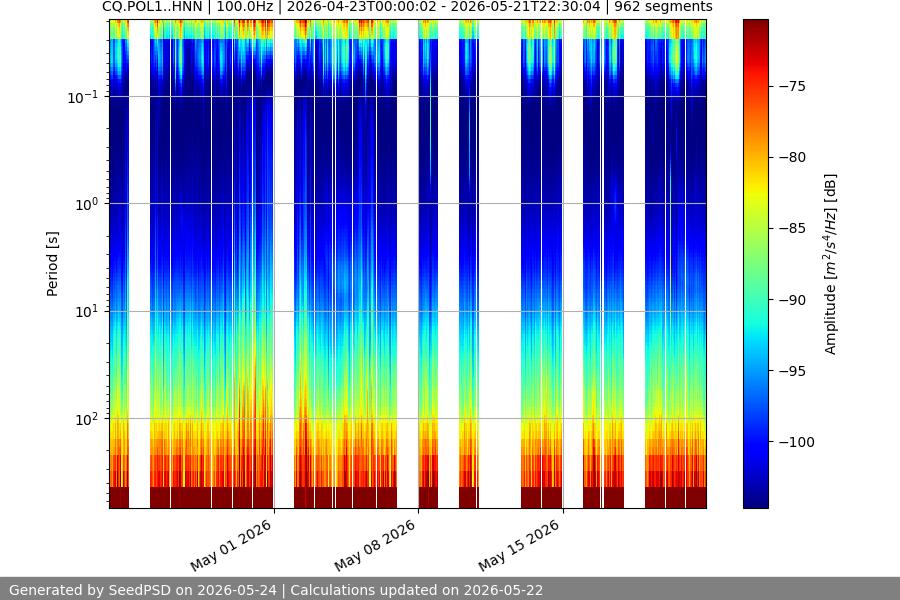Click the 10⁰ period tick label

pos(86,204)
